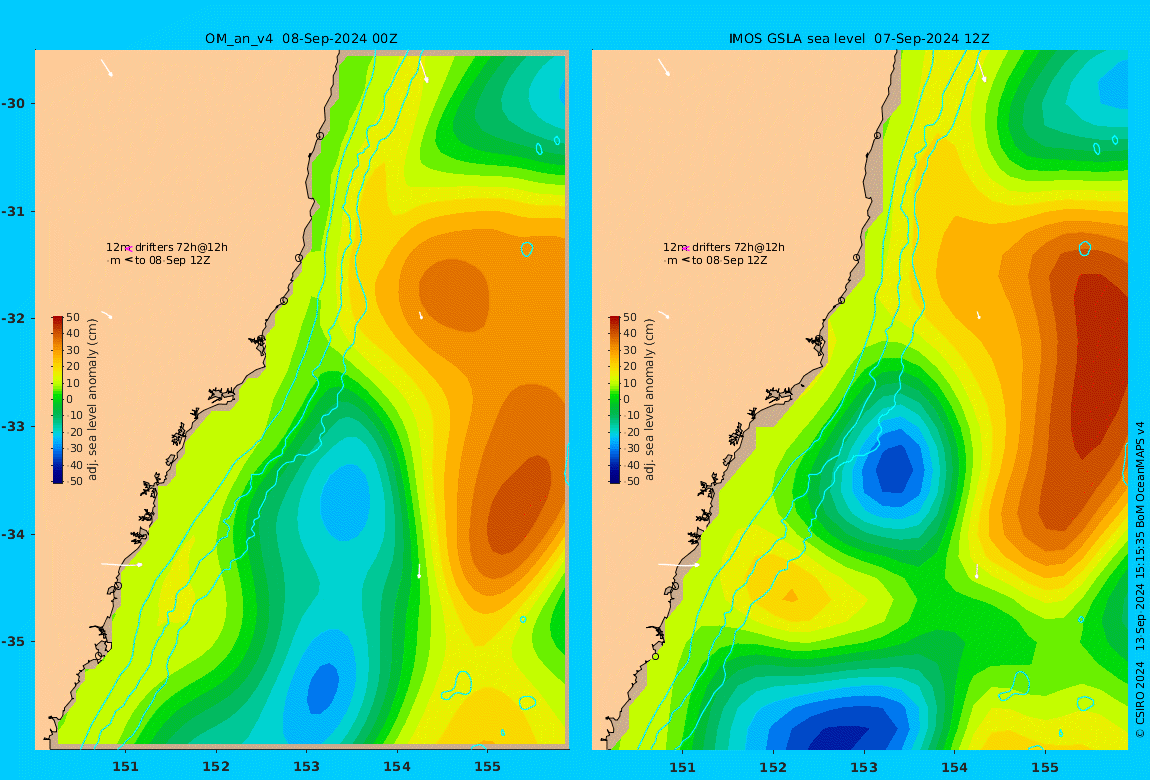Click longitude 151 under the left map

pos(125,767)
